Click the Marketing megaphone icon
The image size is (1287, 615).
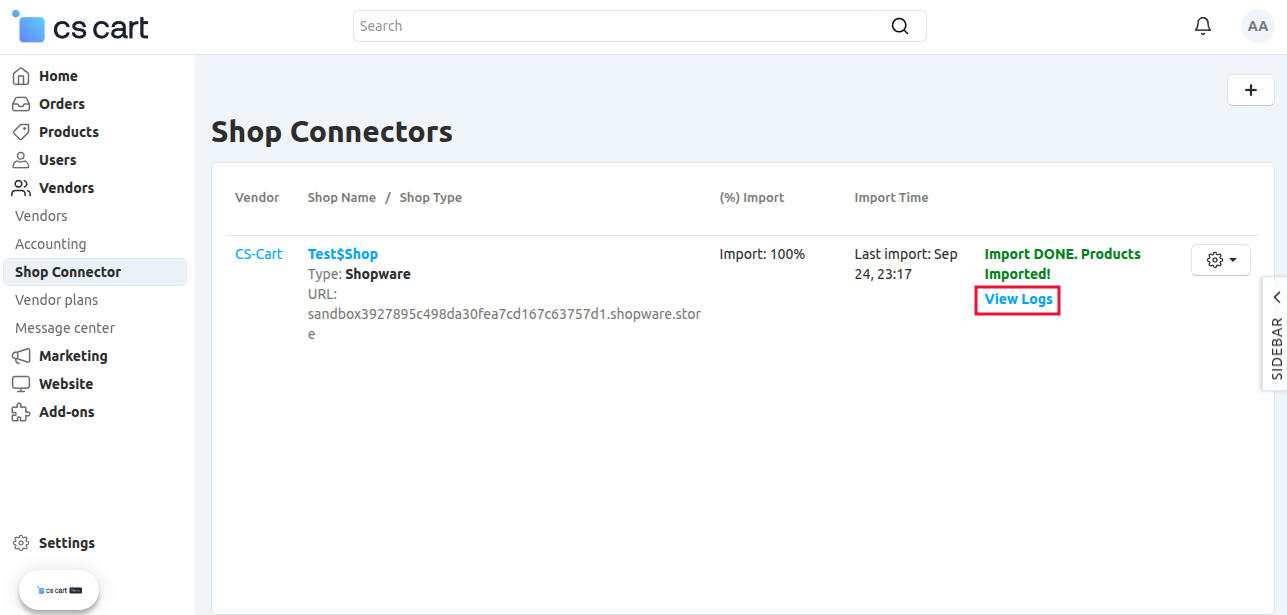click(x=22, y=355)
